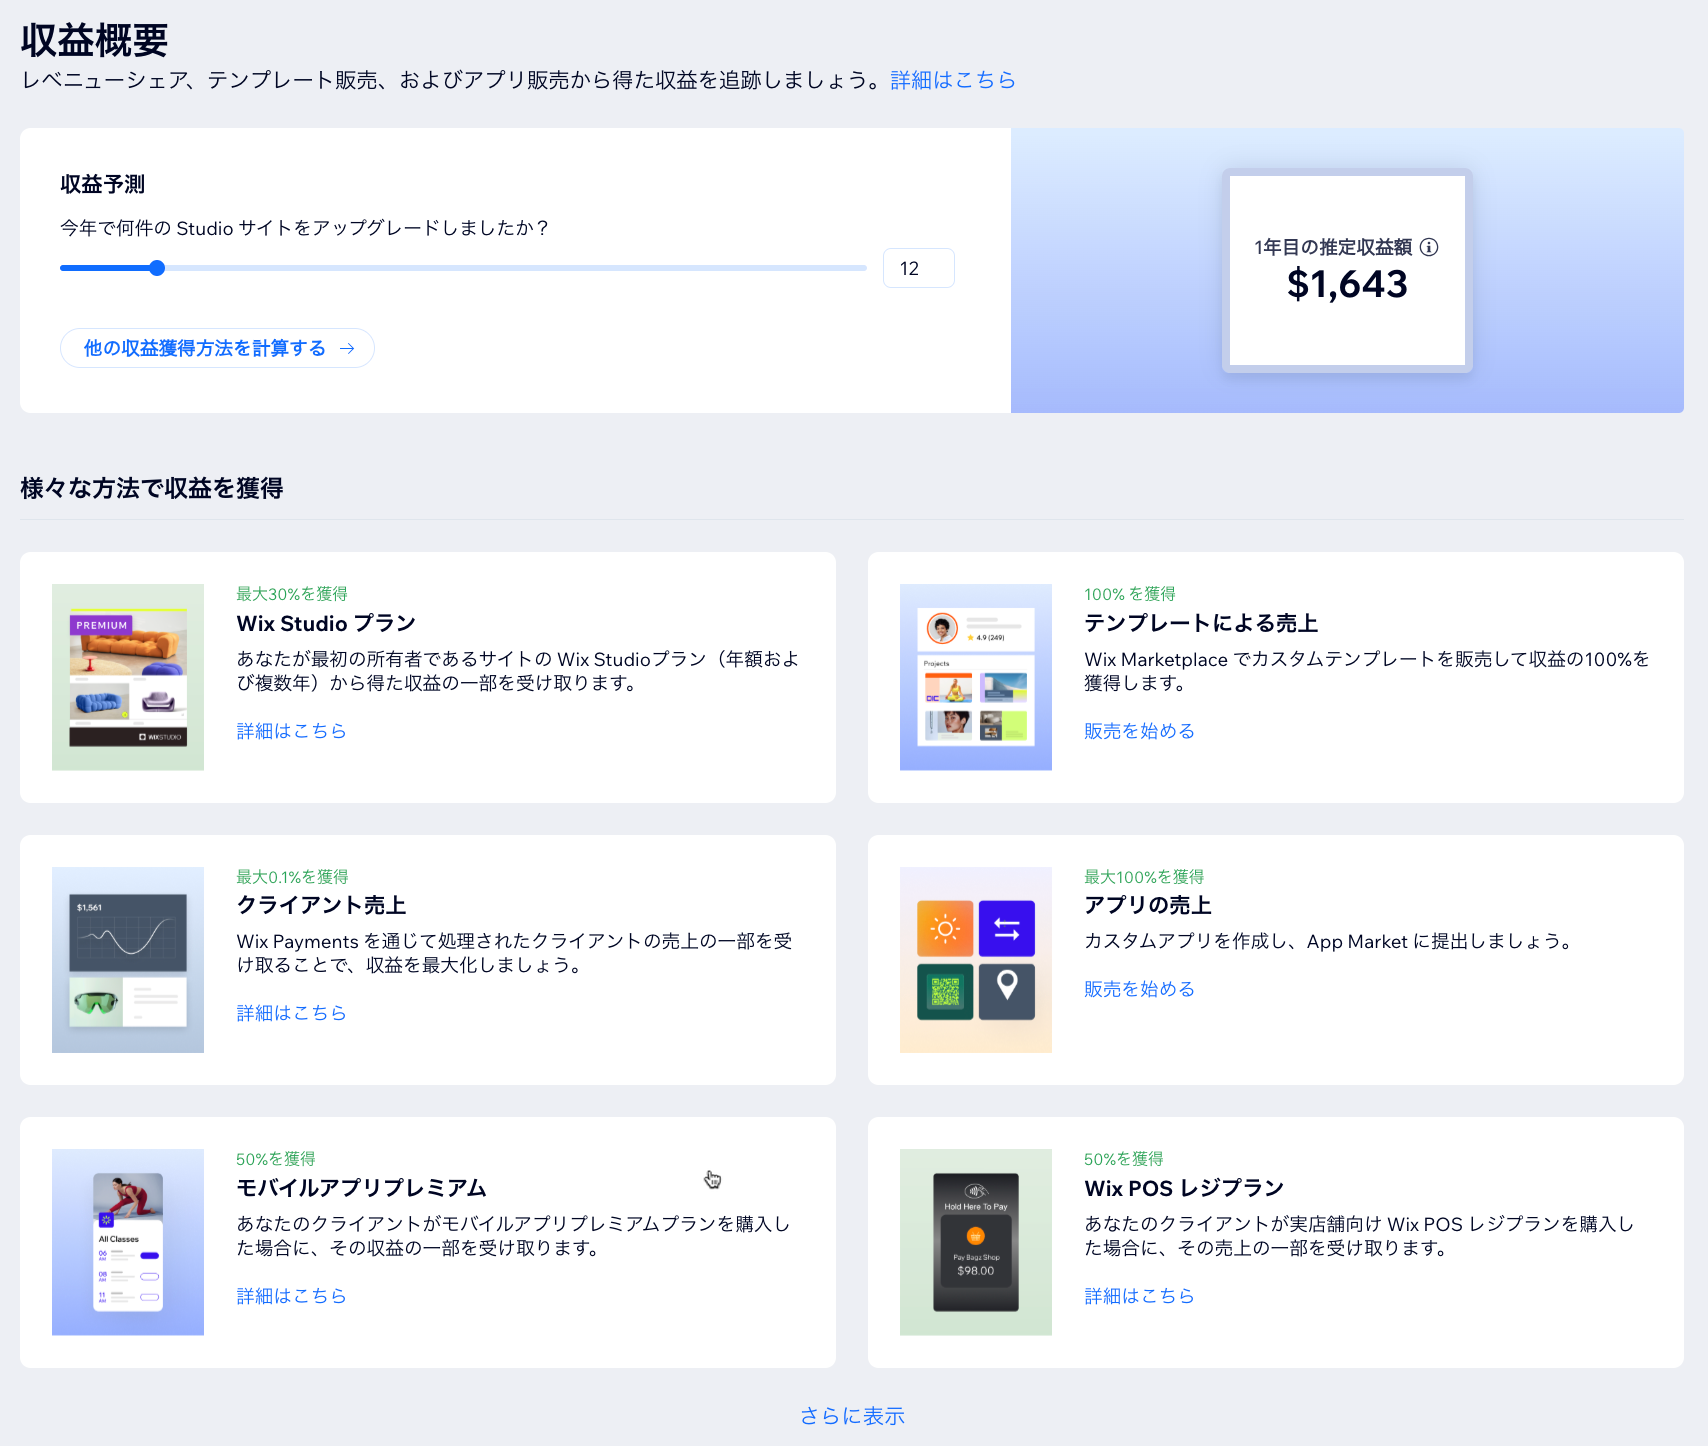The image size is (1708, 1446).
Task: Click the Studio site count slider handle
Action: click(157, 268)
